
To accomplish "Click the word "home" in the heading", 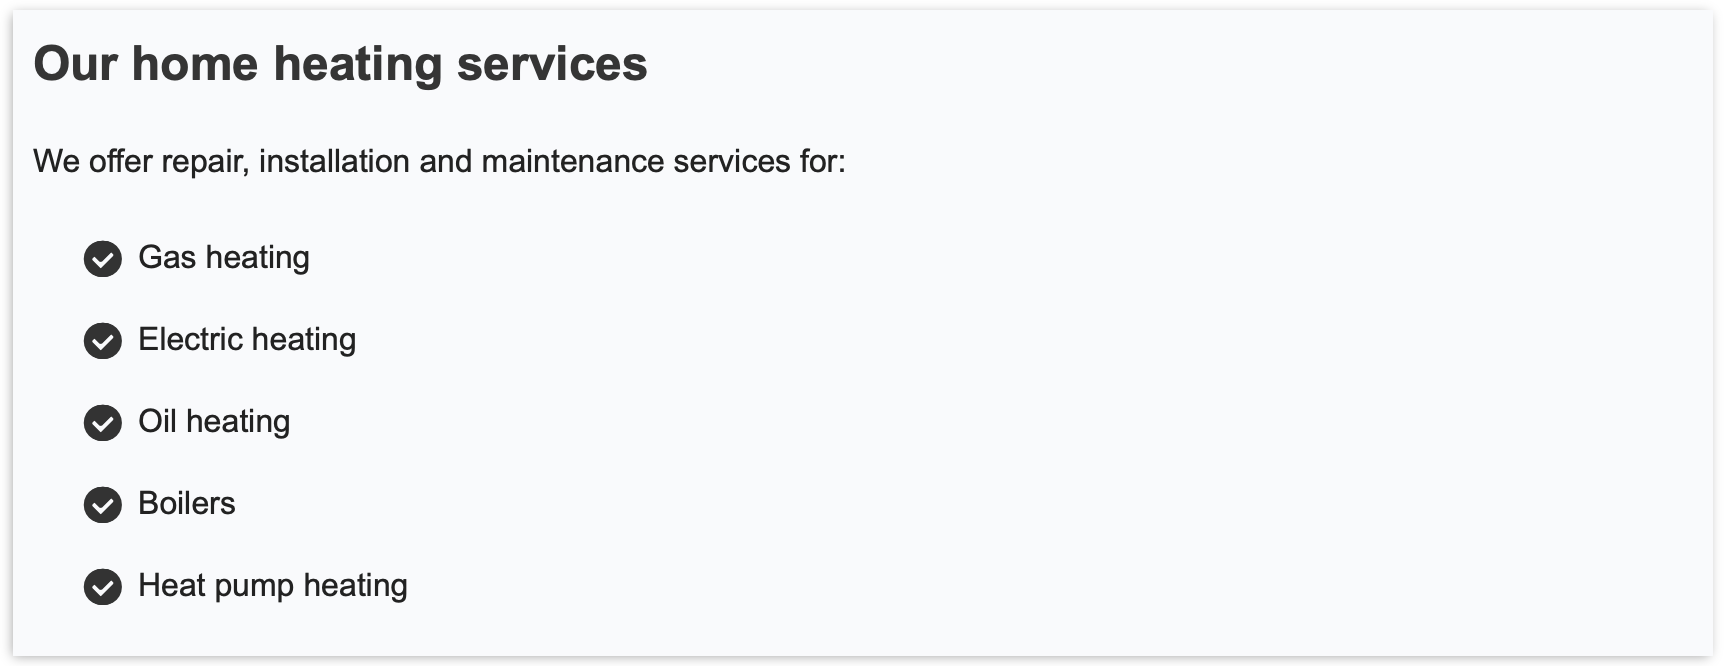I will tap(195, 64).
